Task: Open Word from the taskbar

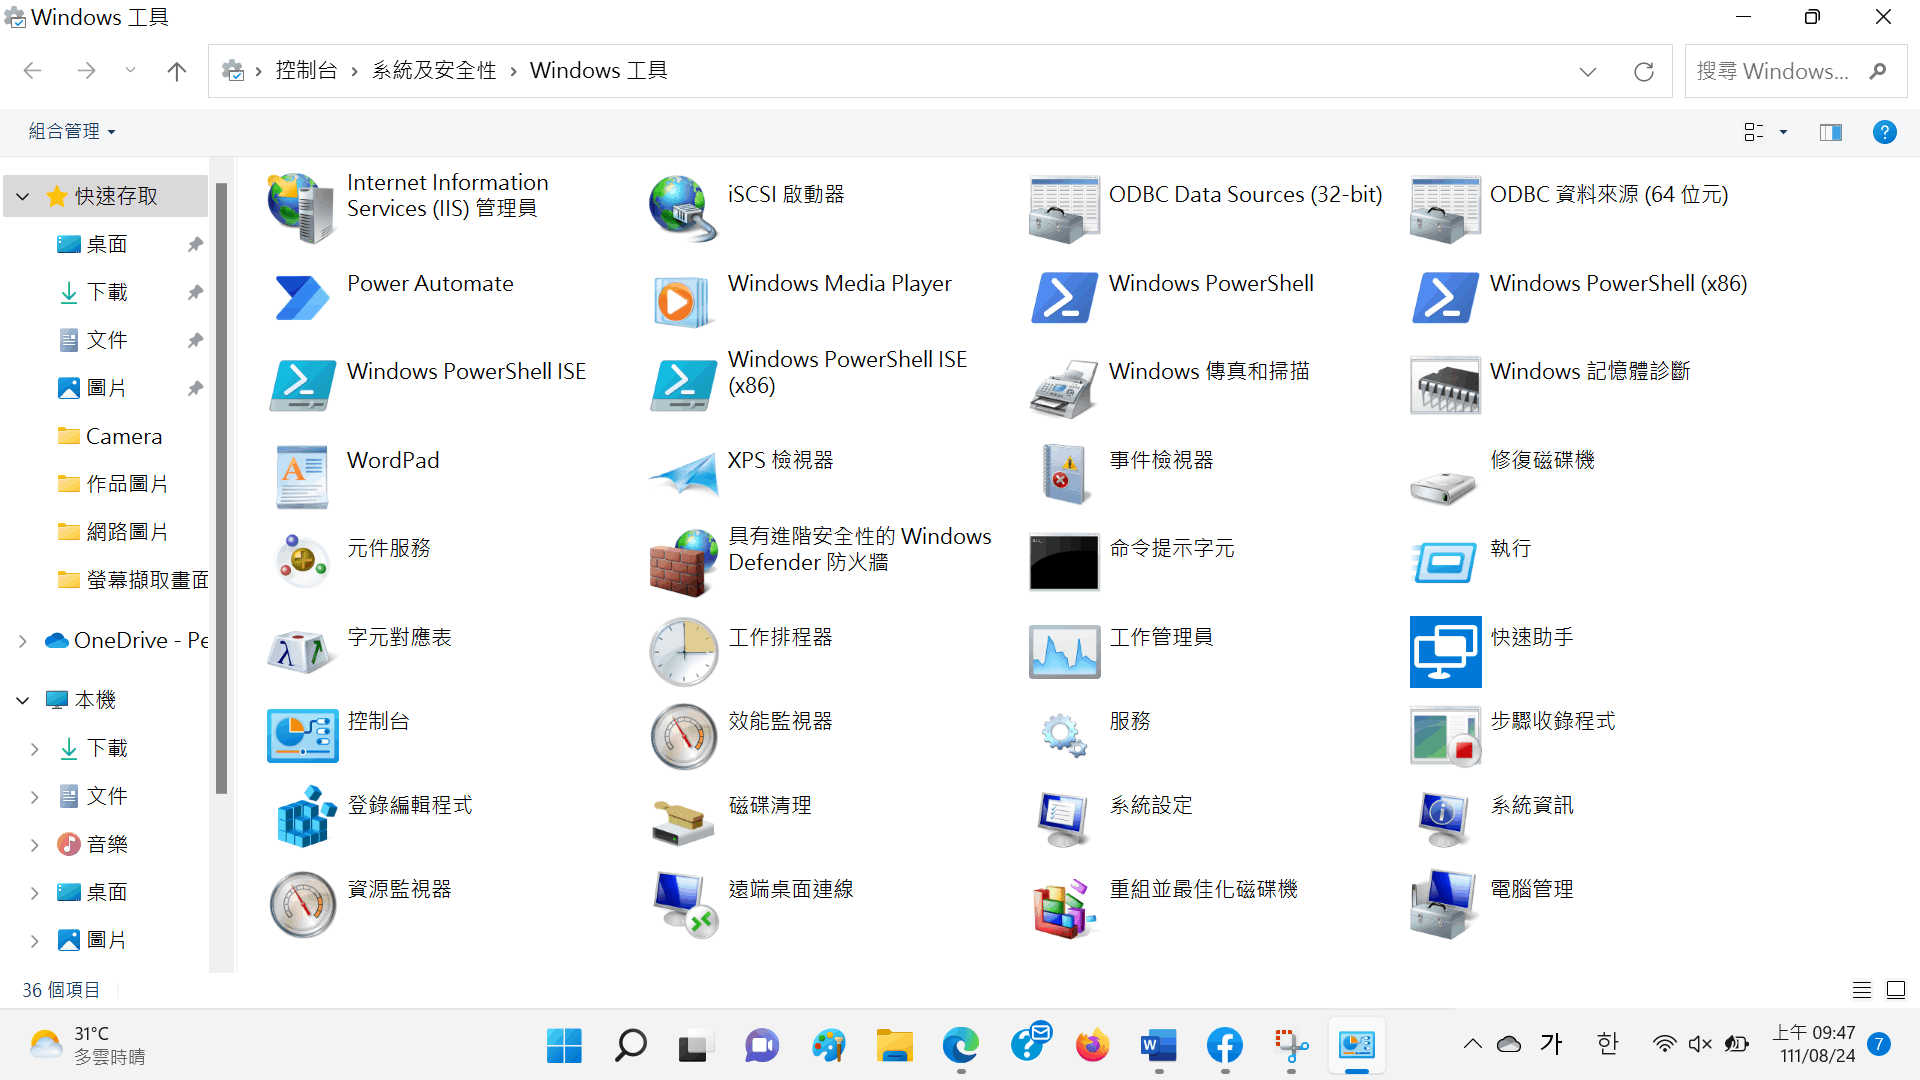Action: [x=1158, y=1046]
